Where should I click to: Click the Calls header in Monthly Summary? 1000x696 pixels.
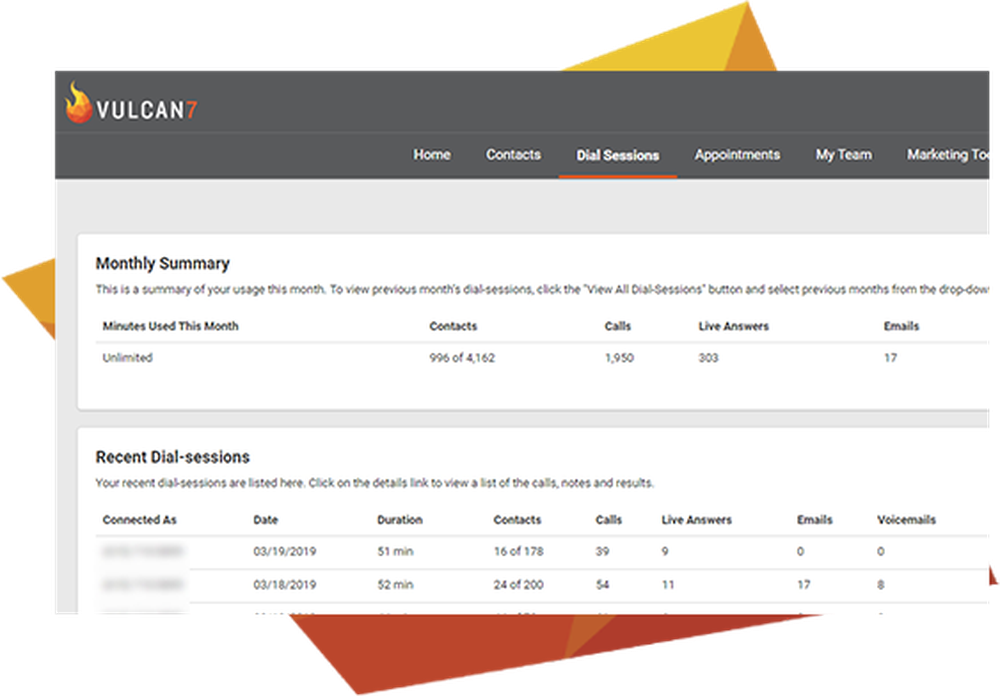tap(617, 326)
